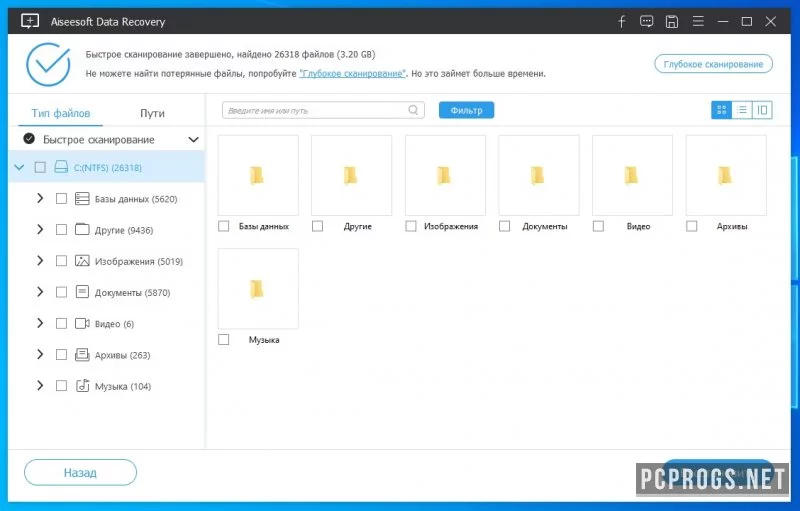800x511 pixels.
Task: Switch to Тип файлов tab
Action: tap(61, 113)
